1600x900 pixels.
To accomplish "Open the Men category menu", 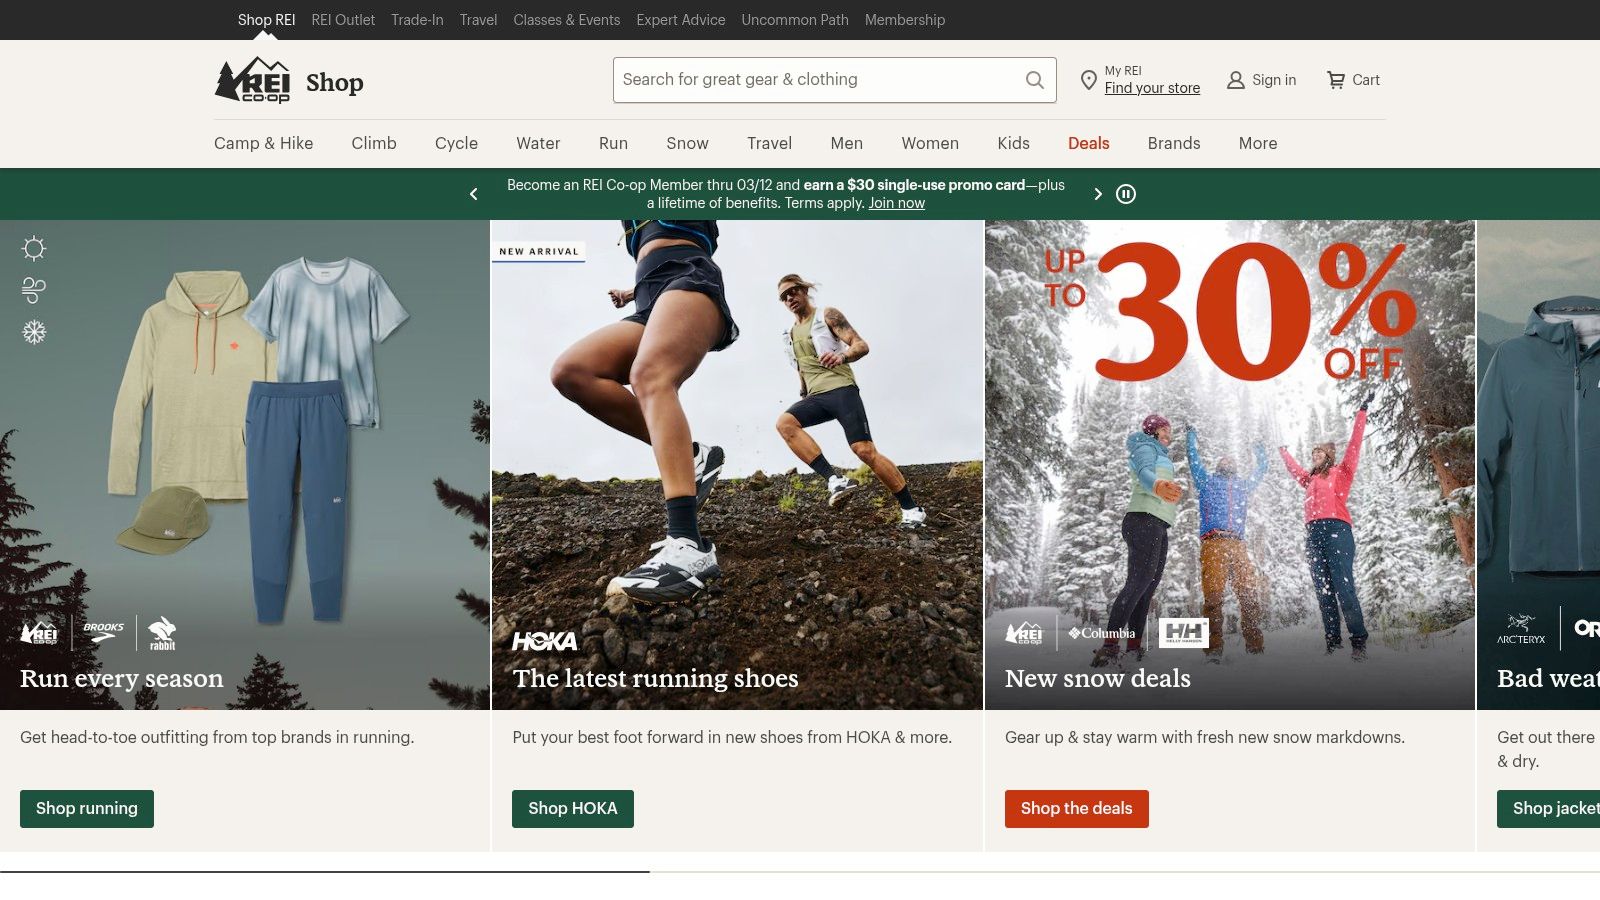I will (x=847, y=143).
